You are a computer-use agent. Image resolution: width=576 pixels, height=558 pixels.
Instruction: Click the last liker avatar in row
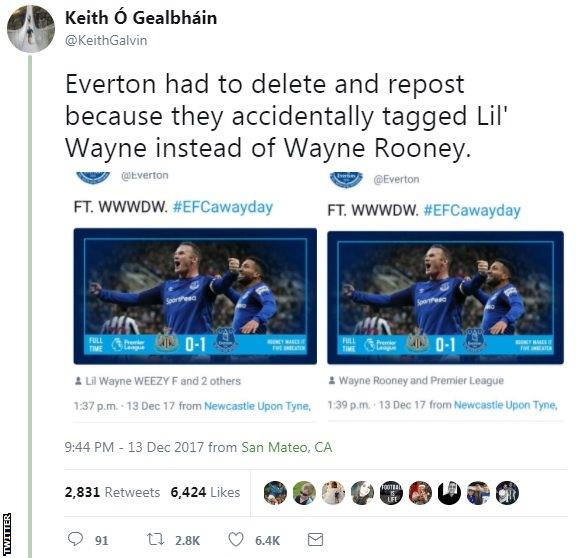pos(507,492)
